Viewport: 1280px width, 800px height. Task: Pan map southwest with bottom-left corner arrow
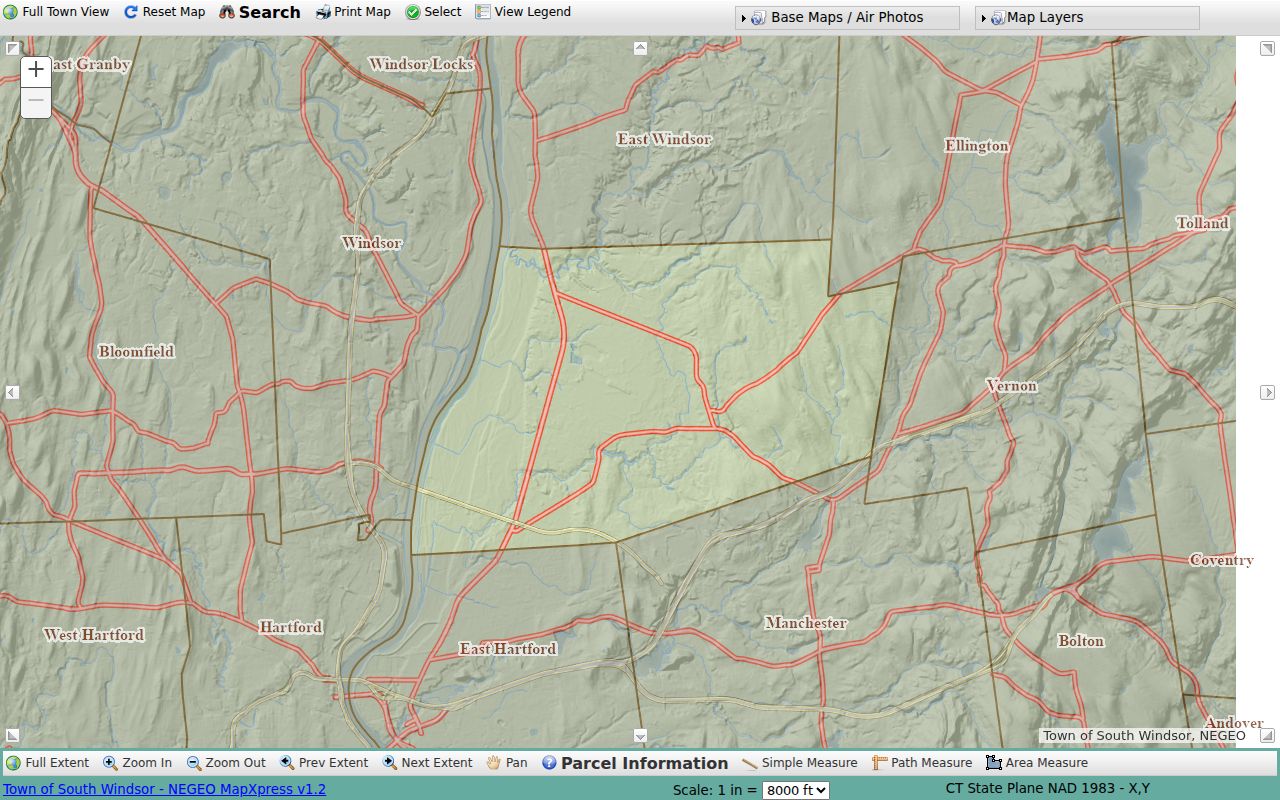12,736
